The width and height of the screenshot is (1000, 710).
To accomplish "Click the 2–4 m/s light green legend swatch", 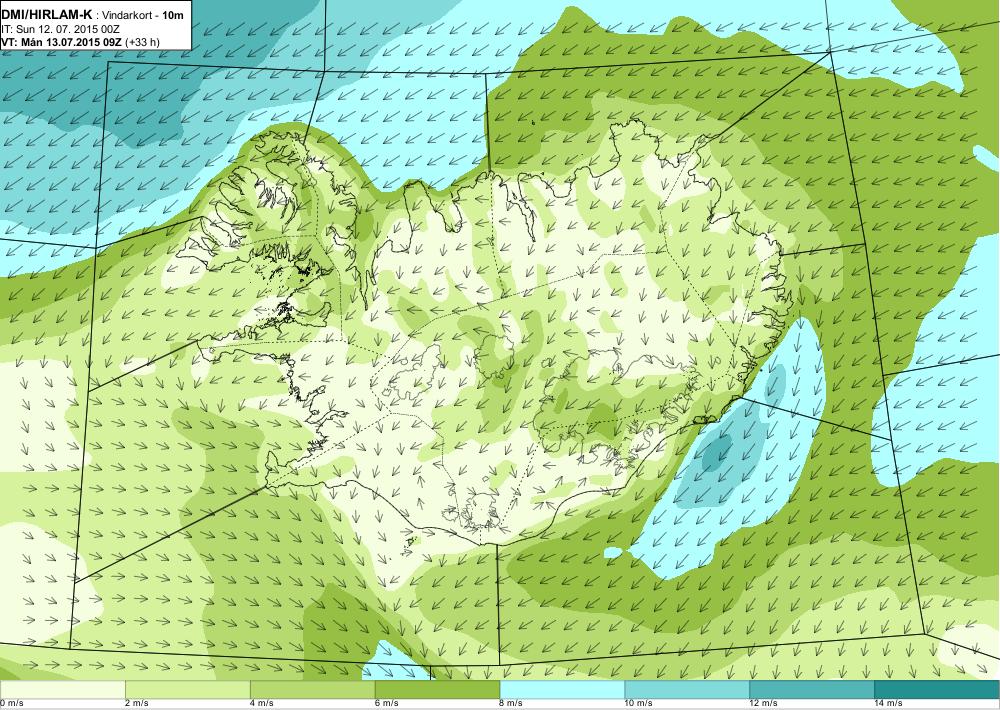I will (188, 690).
